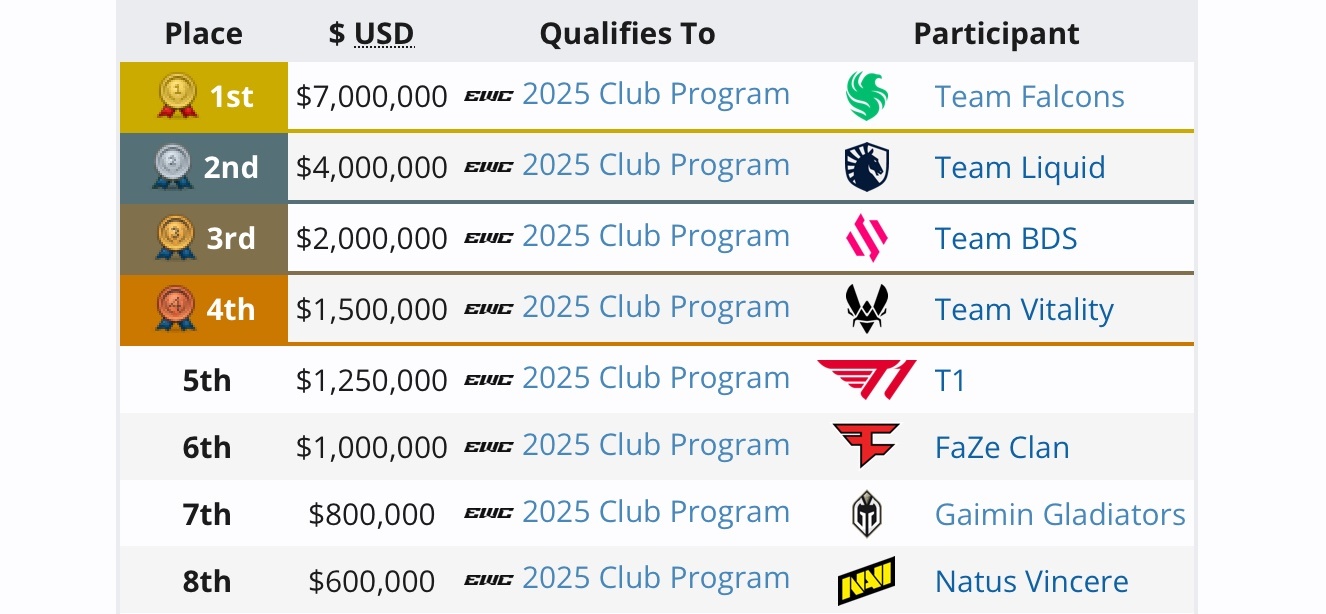1326x614 pixels.
Task: Click the Gaimin Gladiators helmet logo
Action: tap(866, 514)
